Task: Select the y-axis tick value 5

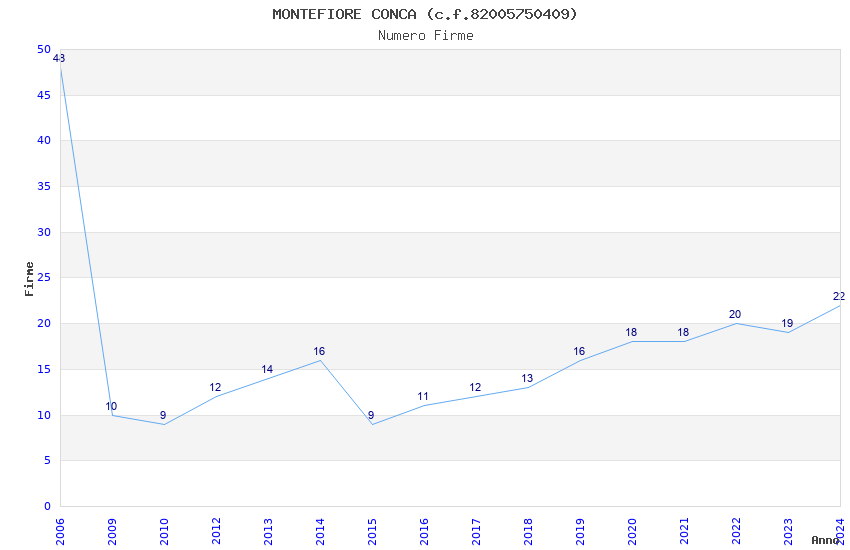Action: 48,461
